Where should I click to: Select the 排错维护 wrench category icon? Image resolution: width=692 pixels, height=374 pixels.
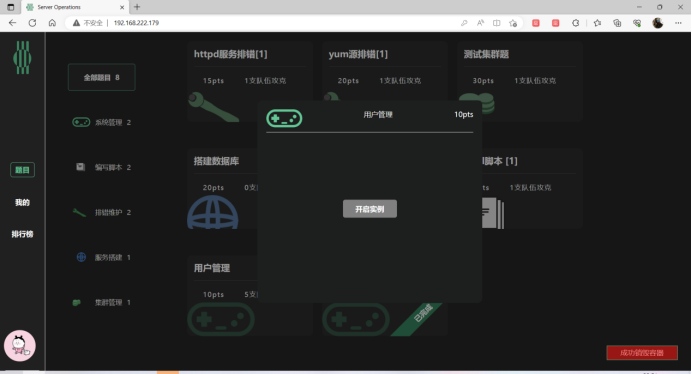(x=79, y=212)
